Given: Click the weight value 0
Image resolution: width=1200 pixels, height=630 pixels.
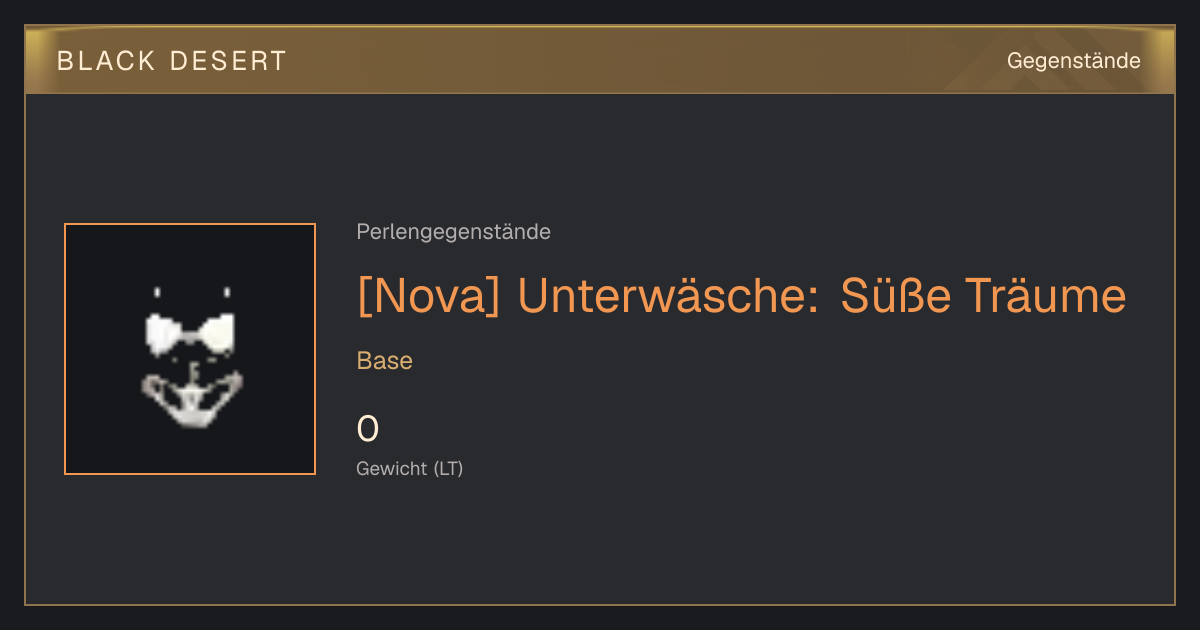Looking at the screenshot, I should [x=368, y=429].
